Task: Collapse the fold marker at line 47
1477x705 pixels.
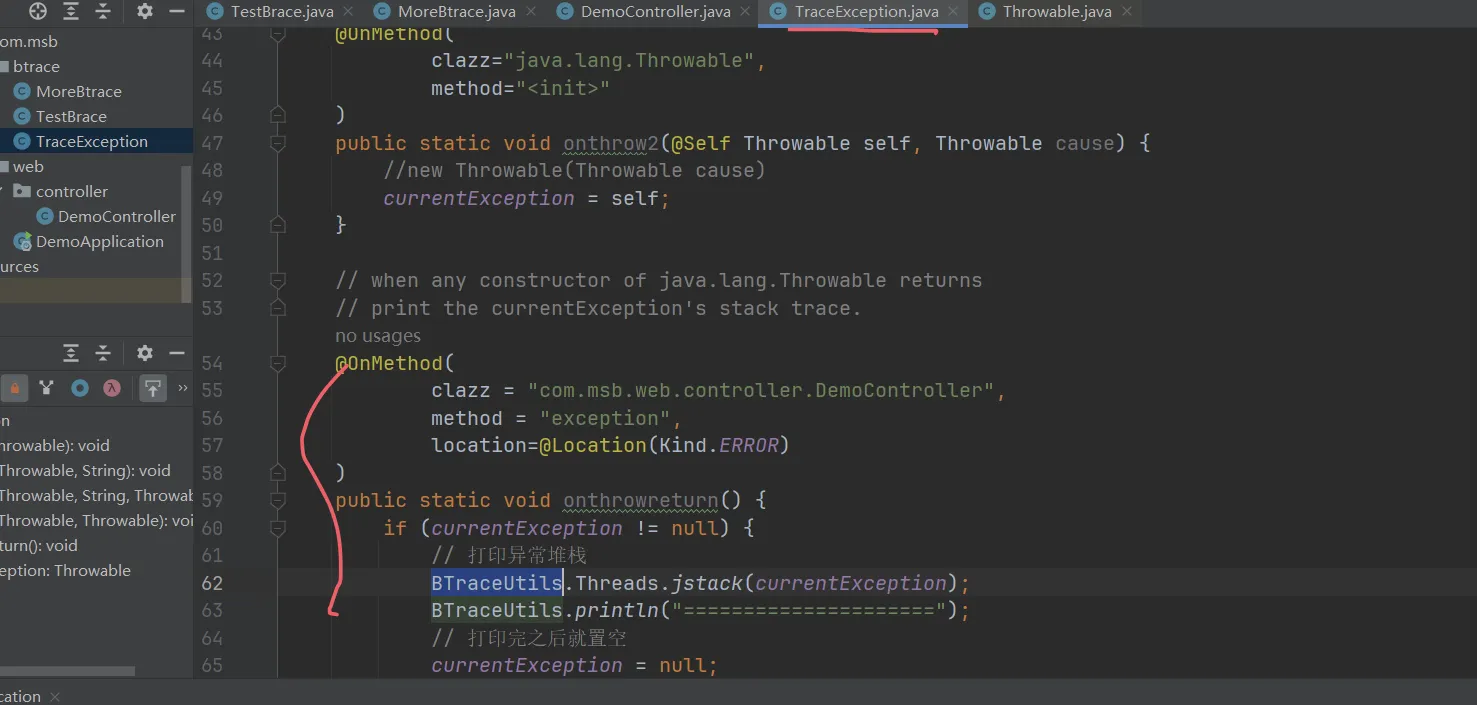Action: (x=278, y=143)
